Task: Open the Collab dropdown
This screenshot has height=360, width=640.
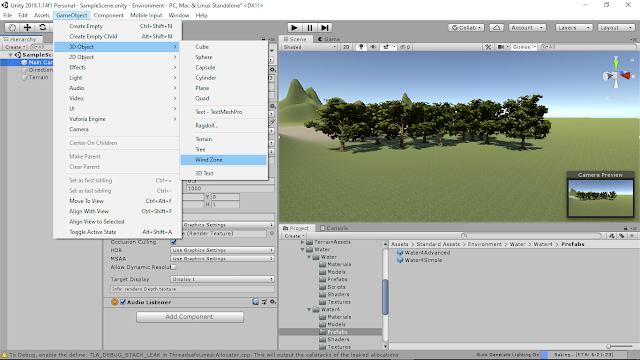Action: pos(466,28)
